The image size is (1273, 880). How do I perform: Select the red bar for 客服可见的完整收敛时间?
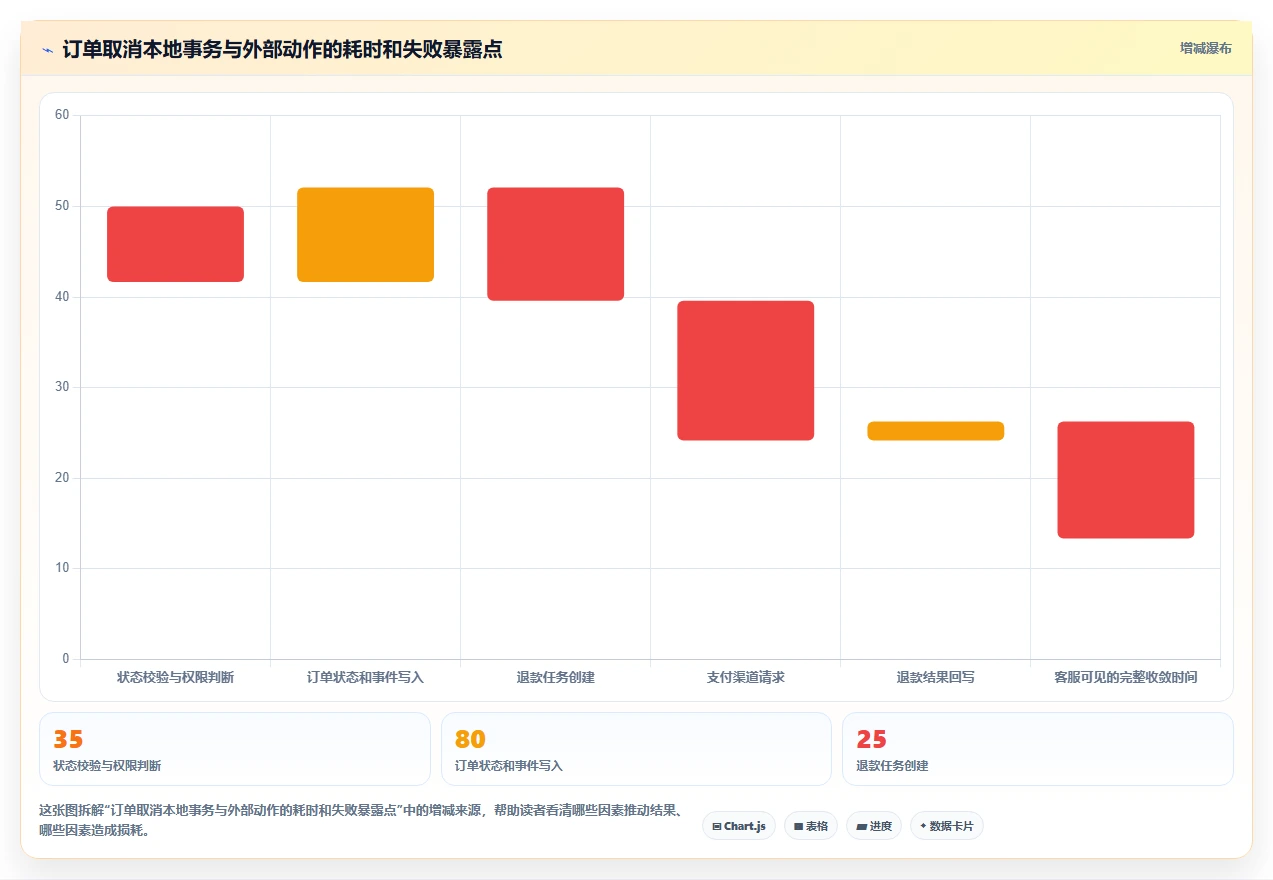[1125, 480]
